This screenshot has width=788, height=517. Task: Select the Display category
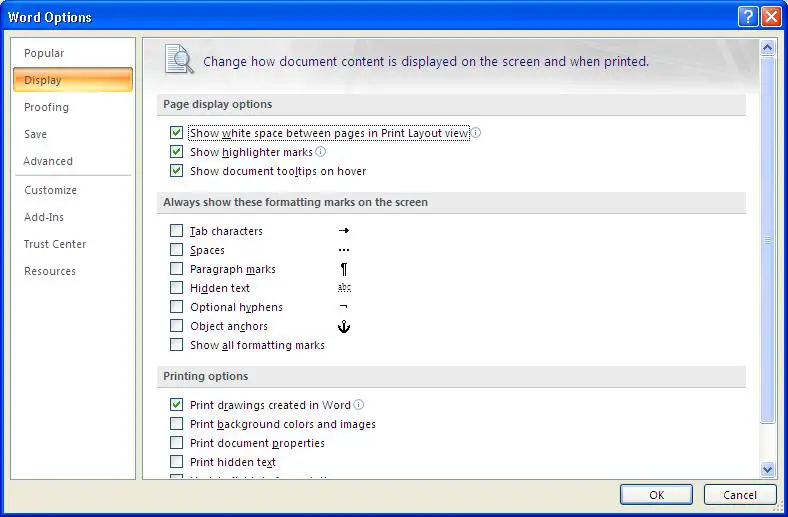pos(73,80)
